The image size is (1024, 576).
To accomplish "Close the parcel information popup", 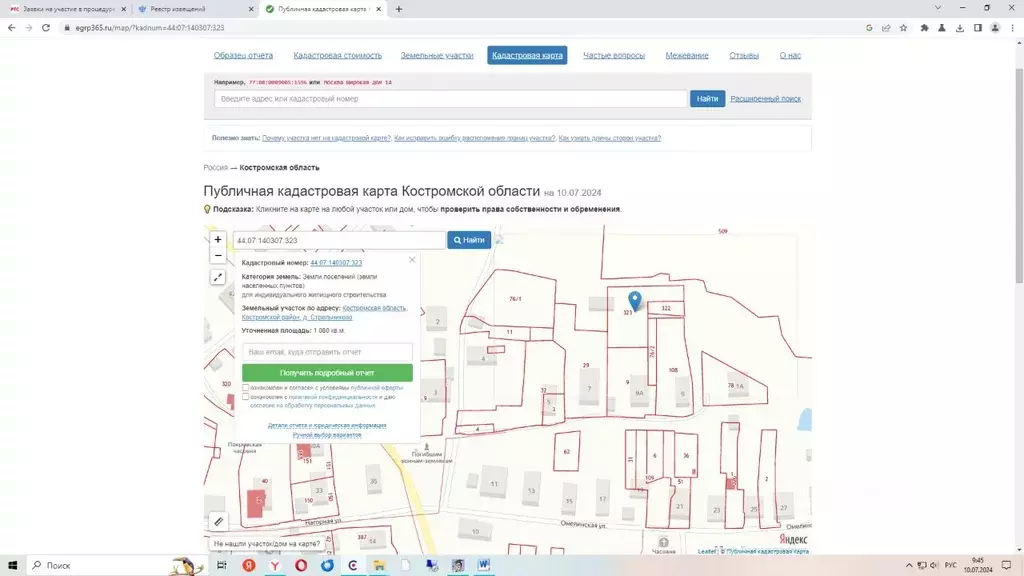I will click(412, 260).
